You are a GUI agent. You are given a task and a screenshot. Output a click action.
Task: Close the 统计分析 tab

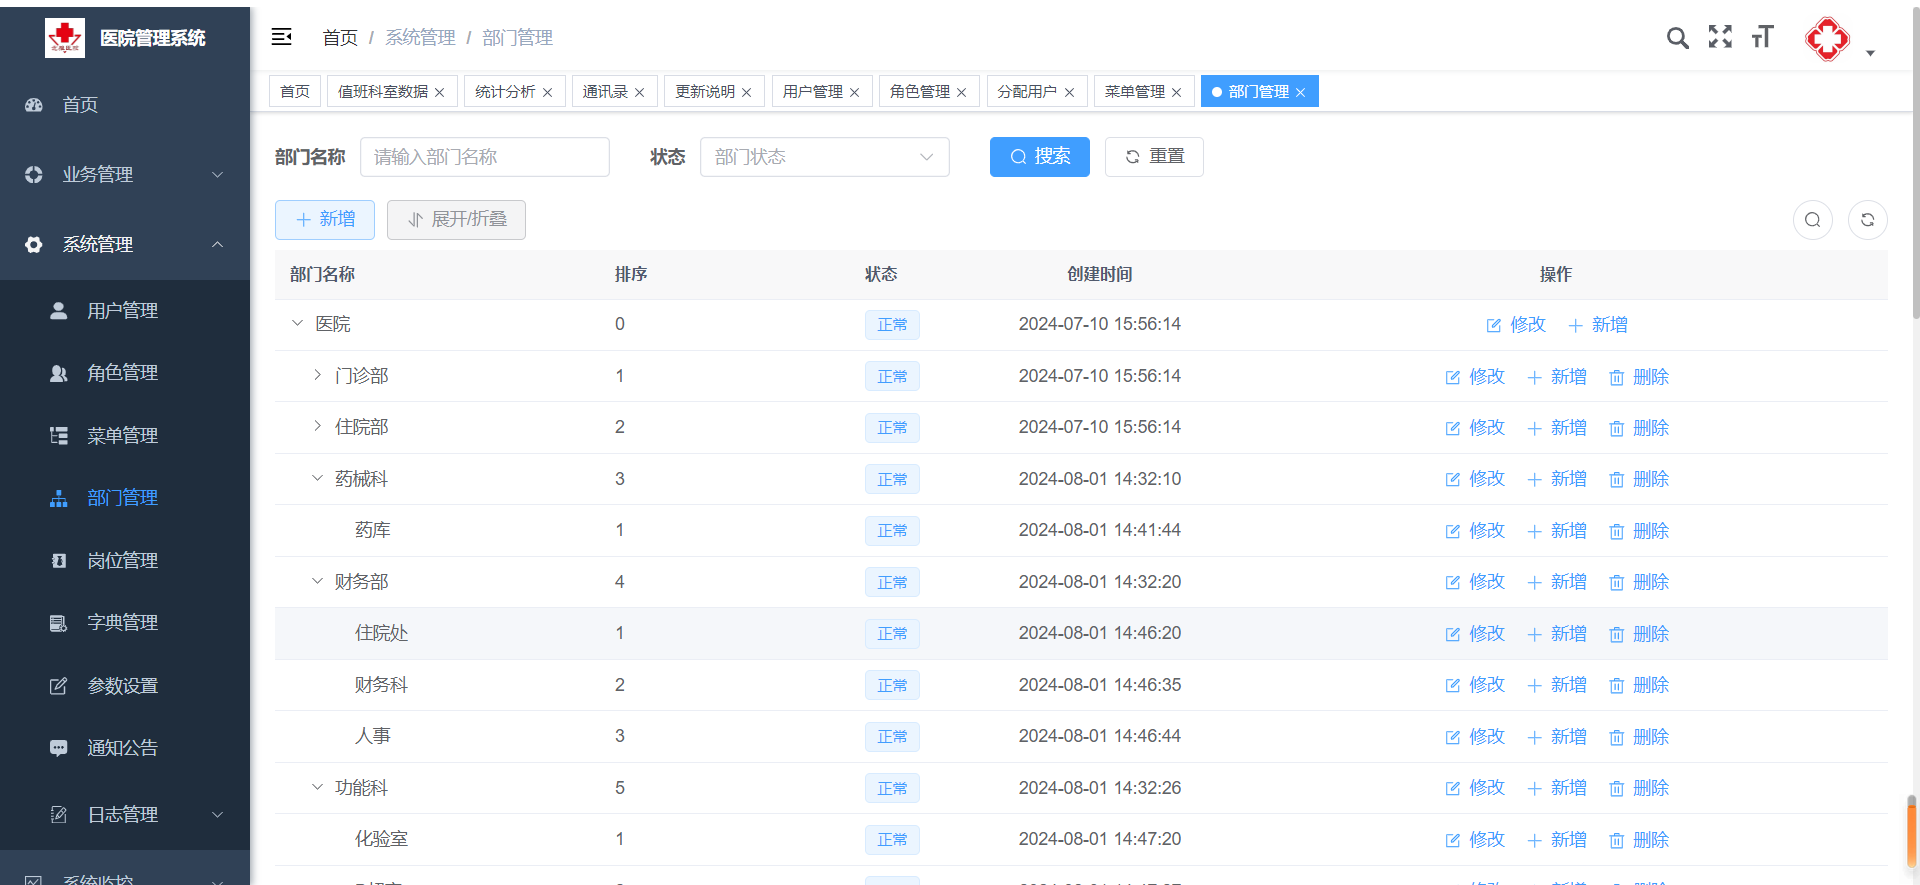[x=547, y=93]
